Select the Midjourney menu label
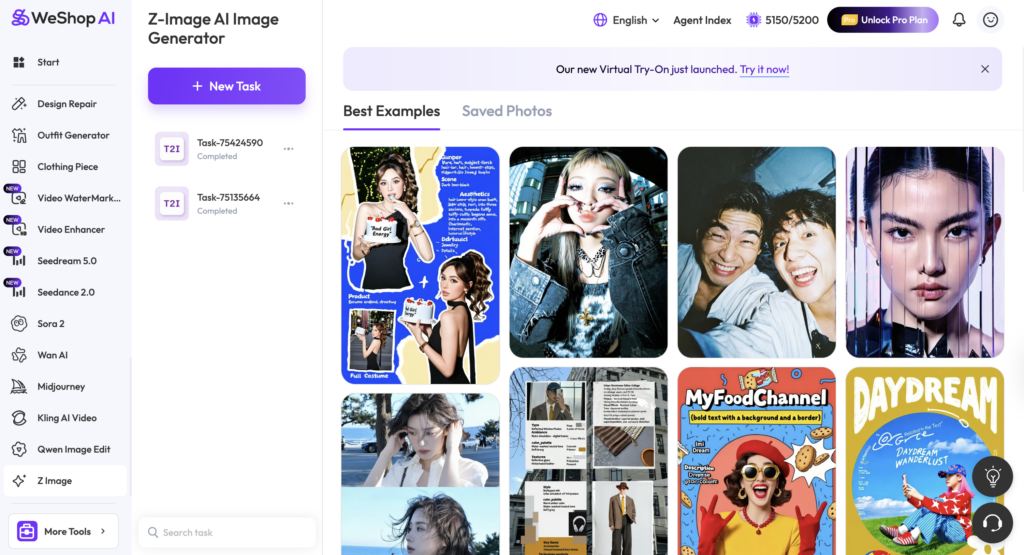 (x=61, y=387)
